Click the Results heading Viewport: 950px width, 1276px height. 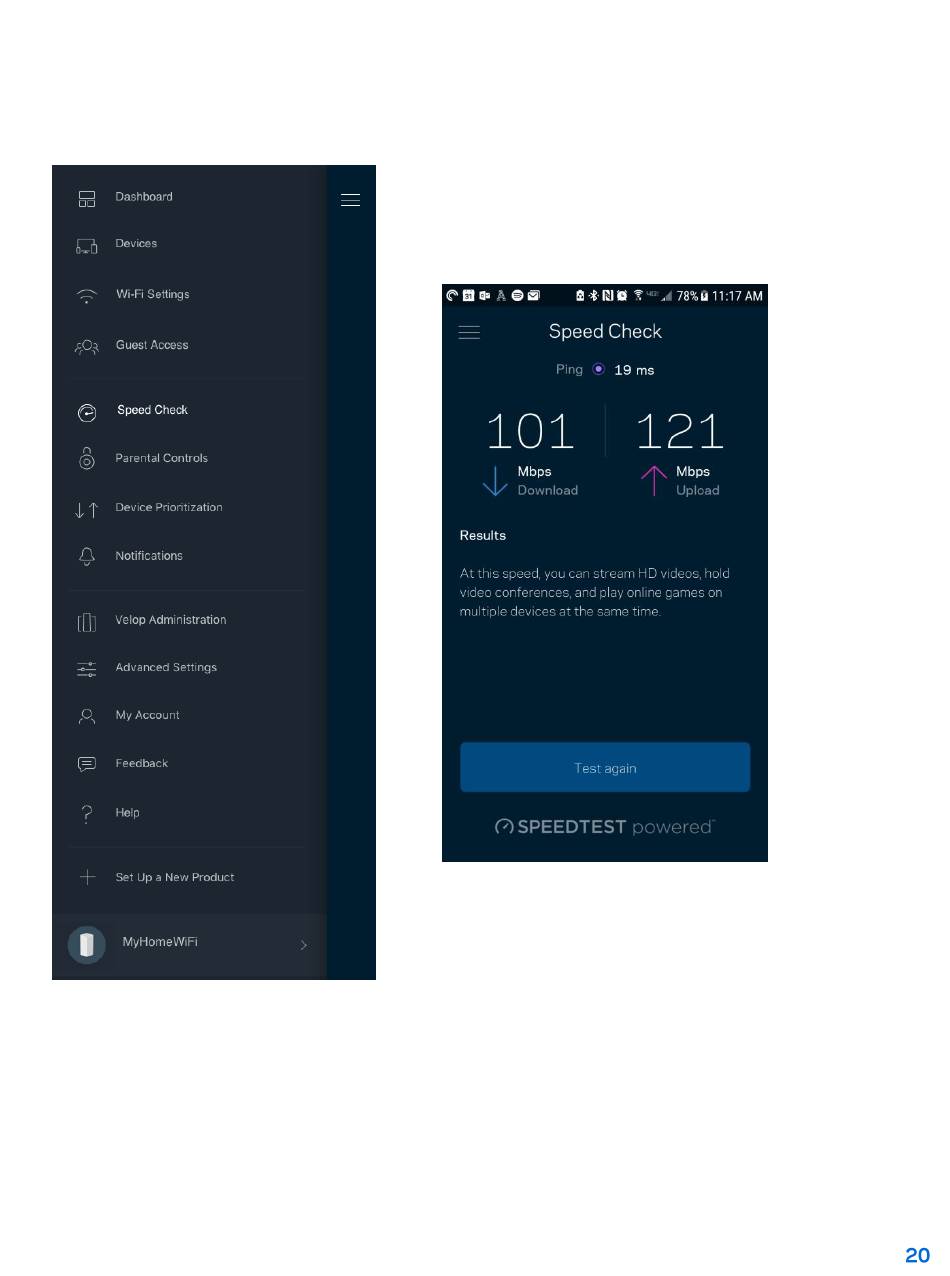pyautogui.click(x=483, y=536)
